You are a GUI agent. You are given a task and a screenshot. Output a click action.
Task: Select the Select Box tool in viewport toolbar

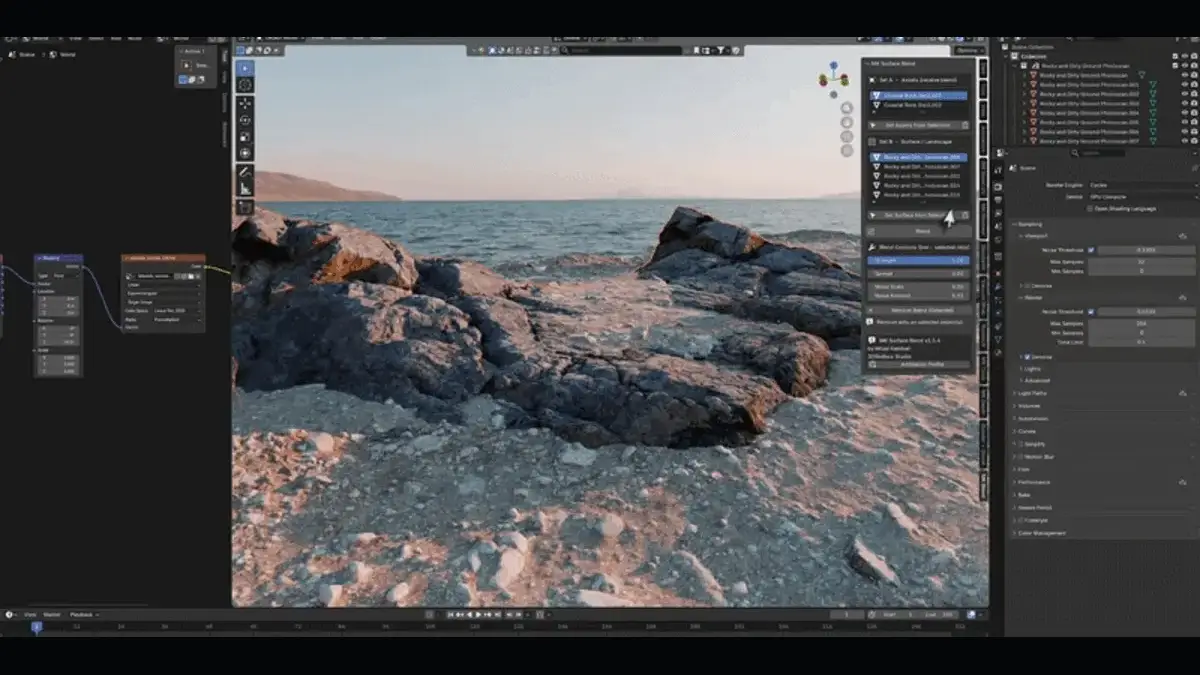tap(245, 68)
